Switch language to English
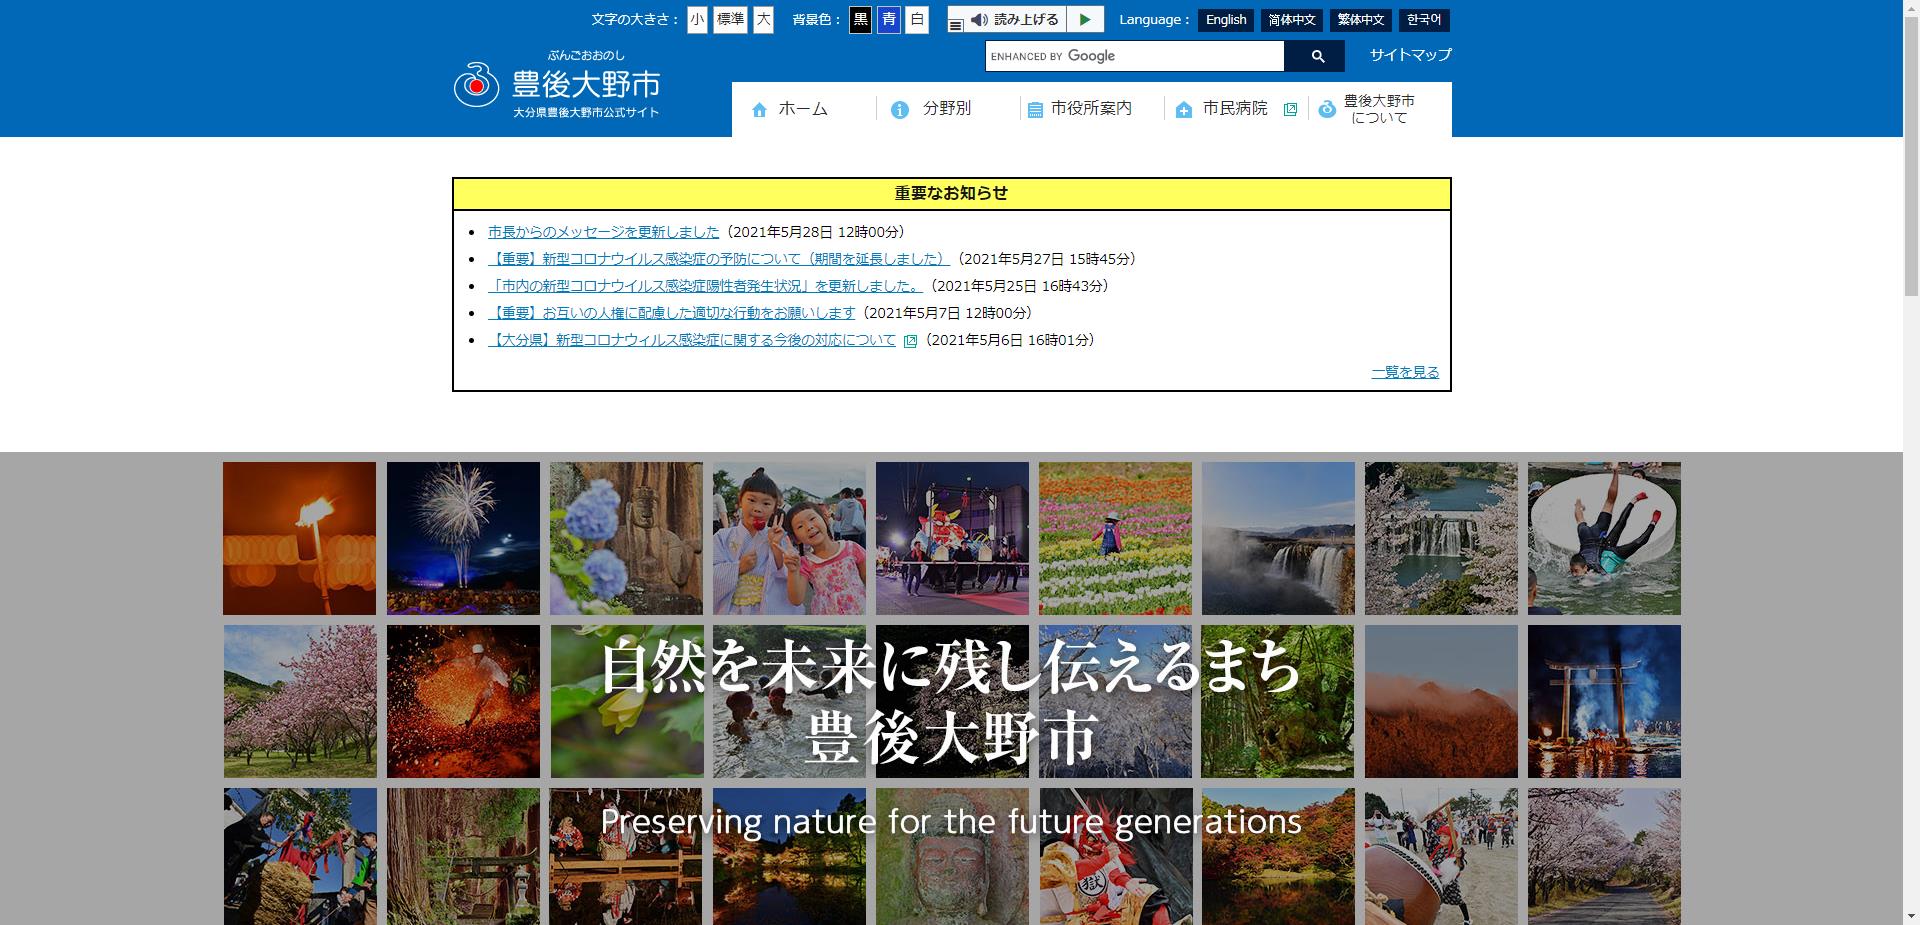This screenshot has width=1920, height=925. click(1225, 20)
